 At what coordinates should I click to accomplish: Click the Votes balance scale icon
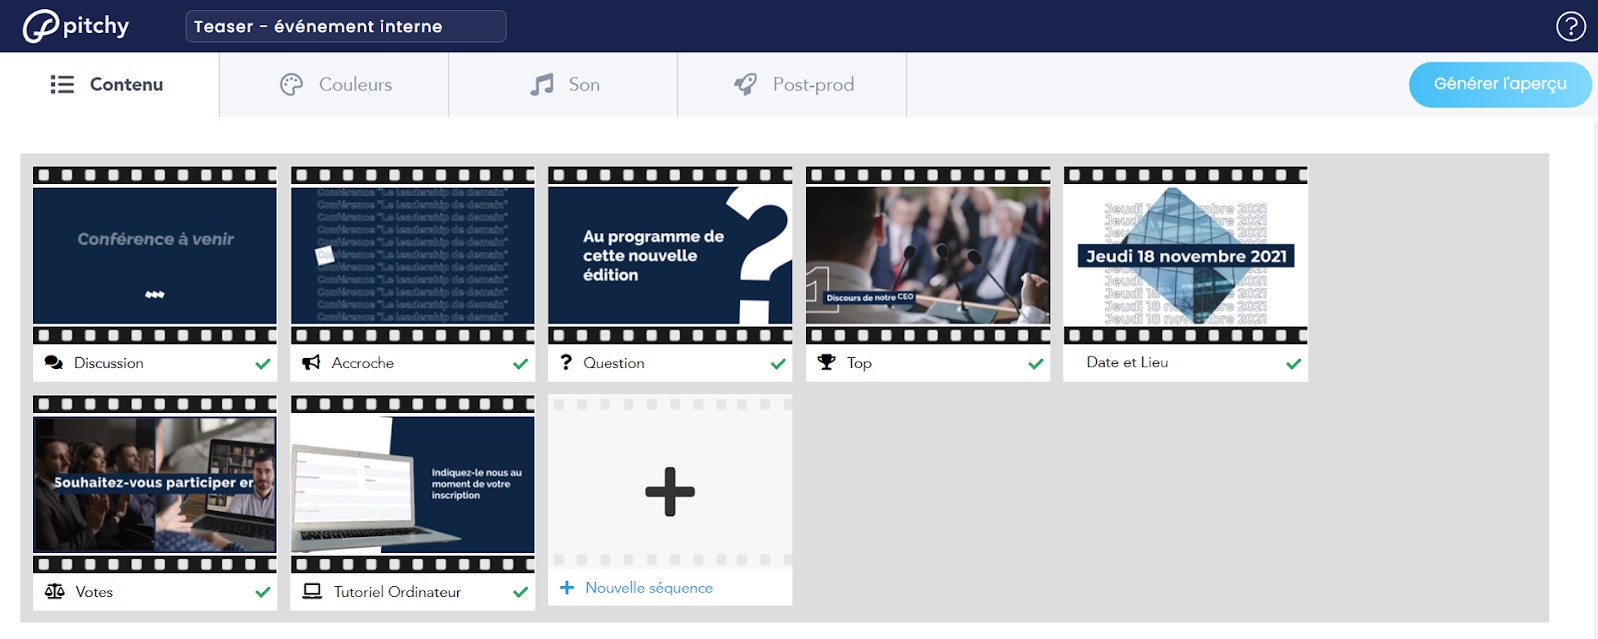(55, 592)
